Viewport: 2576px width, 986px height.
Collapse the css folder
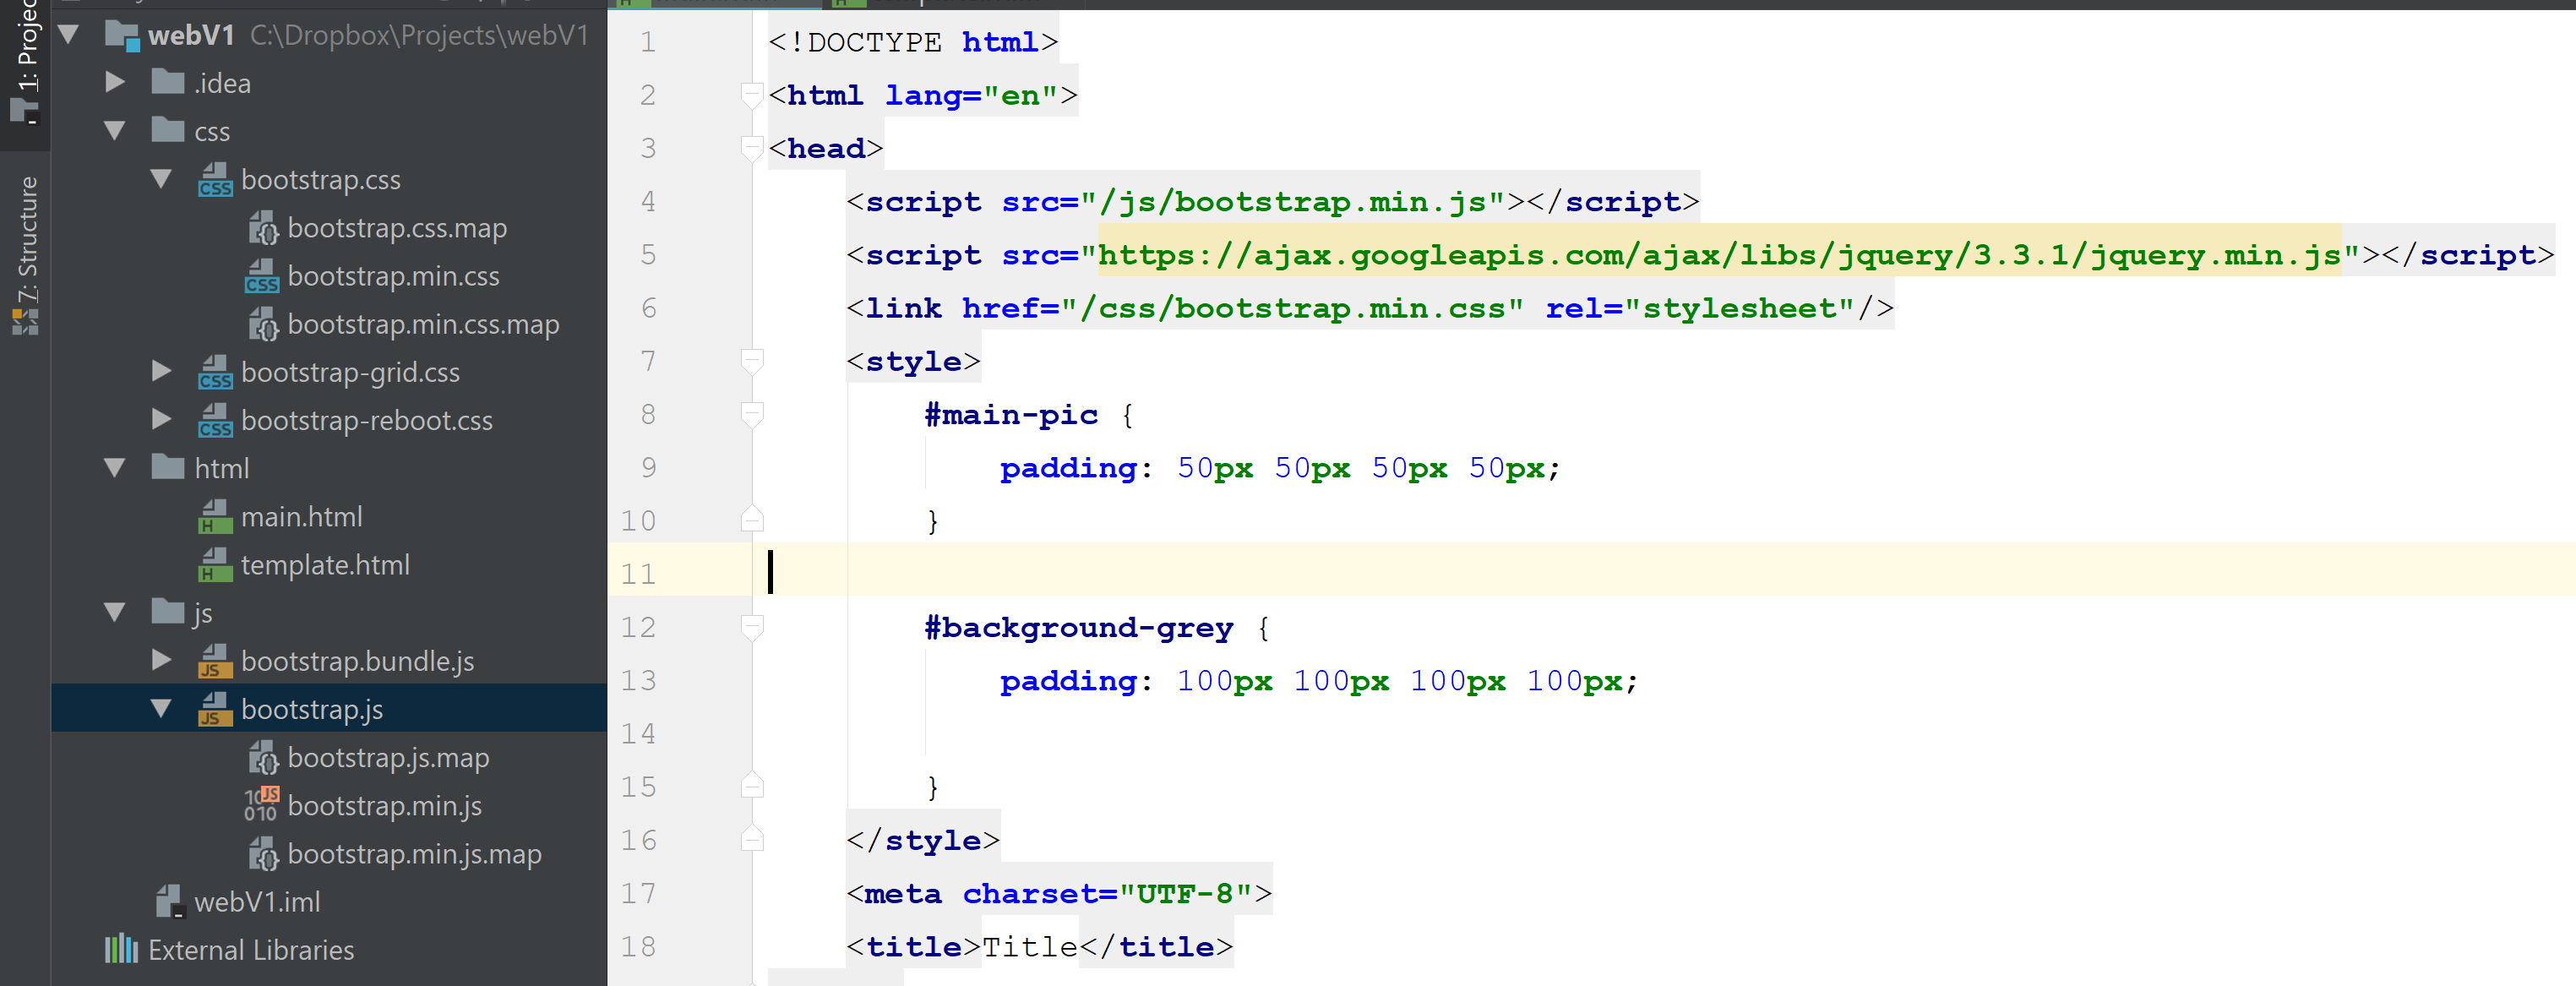pos(114,131)
